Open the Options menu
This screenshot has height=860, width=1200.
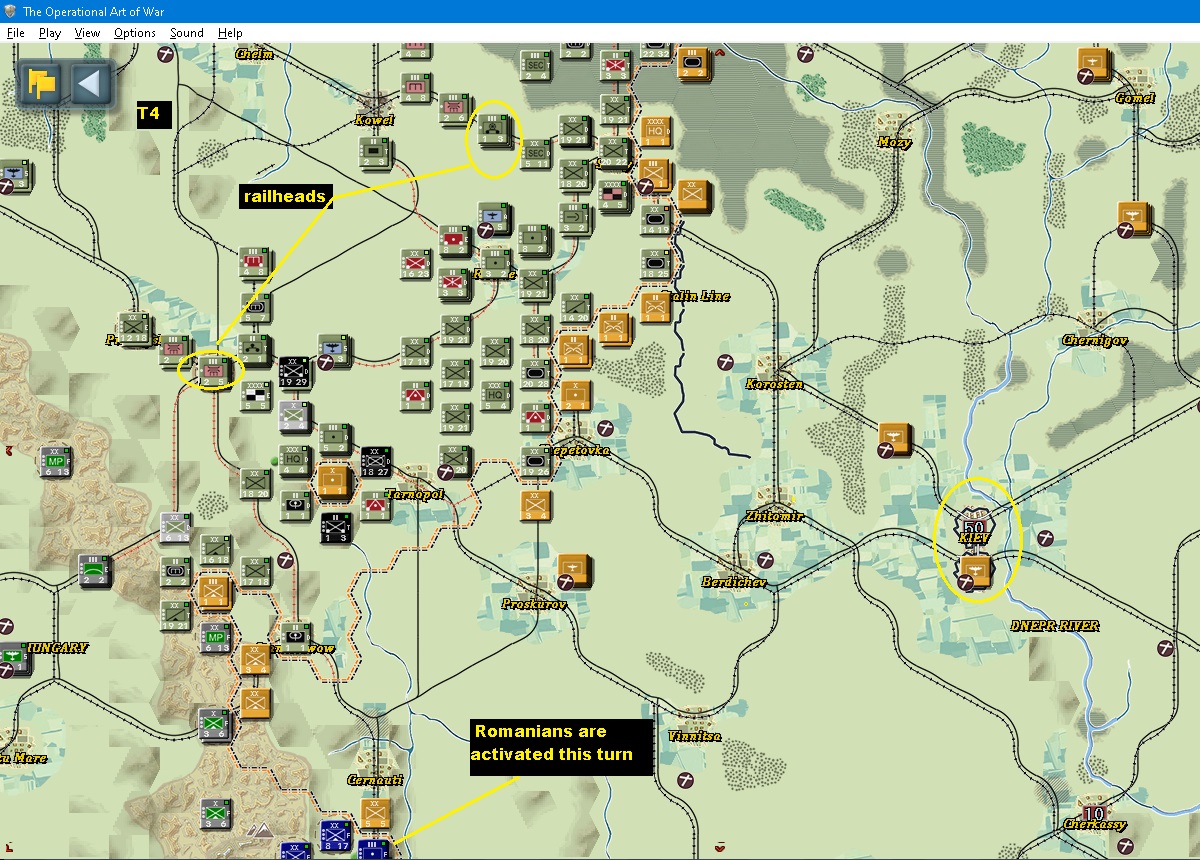(x=134, y=33)
